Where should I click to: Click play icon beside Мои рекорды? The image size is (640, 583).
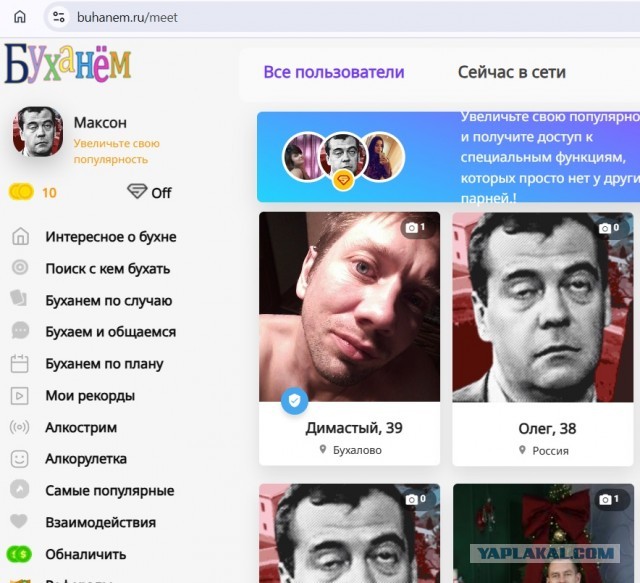(x=19, y=396)
